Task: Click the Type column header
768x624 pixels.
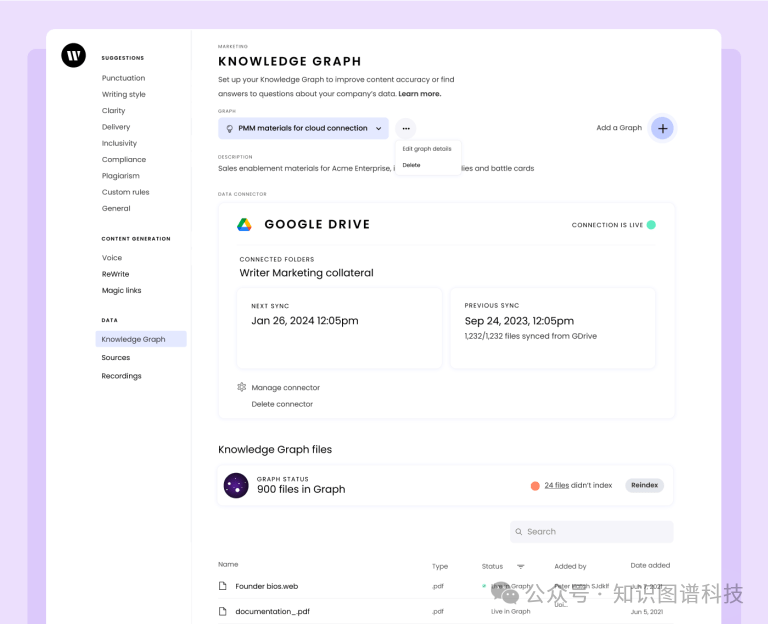Action: (x=440, y=566)
